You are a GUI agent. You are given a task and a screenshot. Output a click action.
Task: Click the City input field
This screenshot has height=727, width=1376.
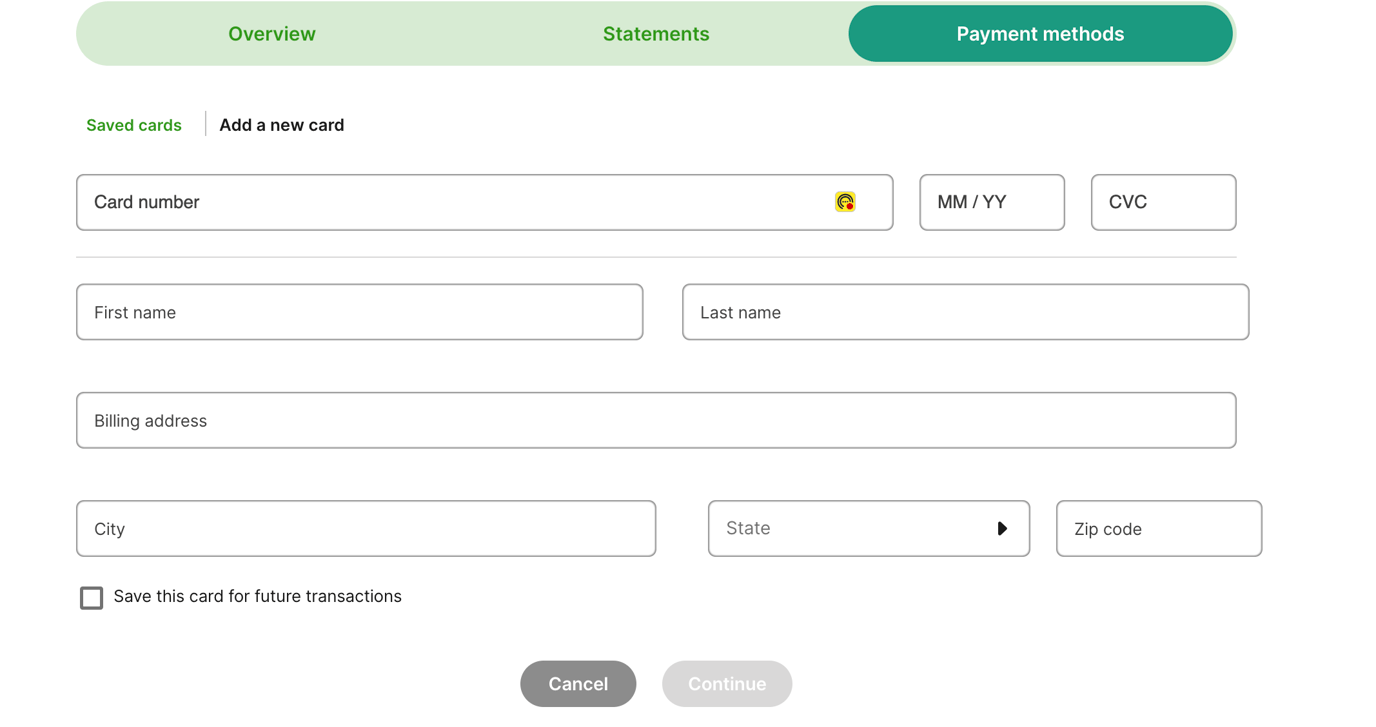(x=366, y=529)
